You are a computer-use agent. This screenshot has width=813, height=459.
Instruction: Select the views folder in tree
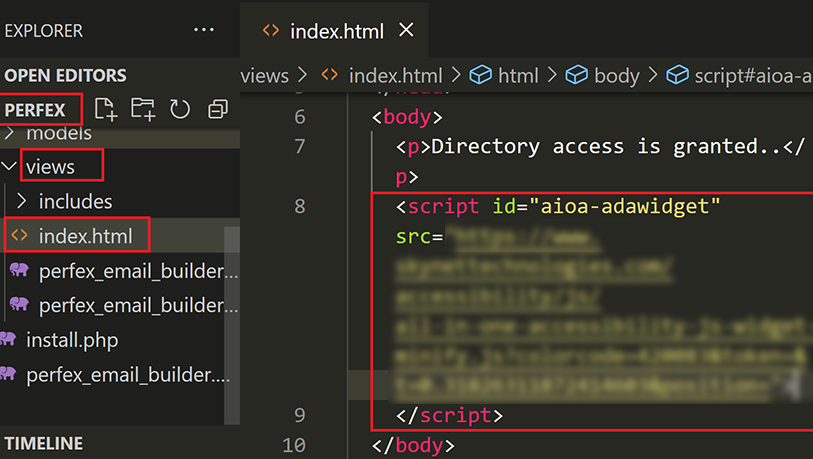[x=50, y=167]
